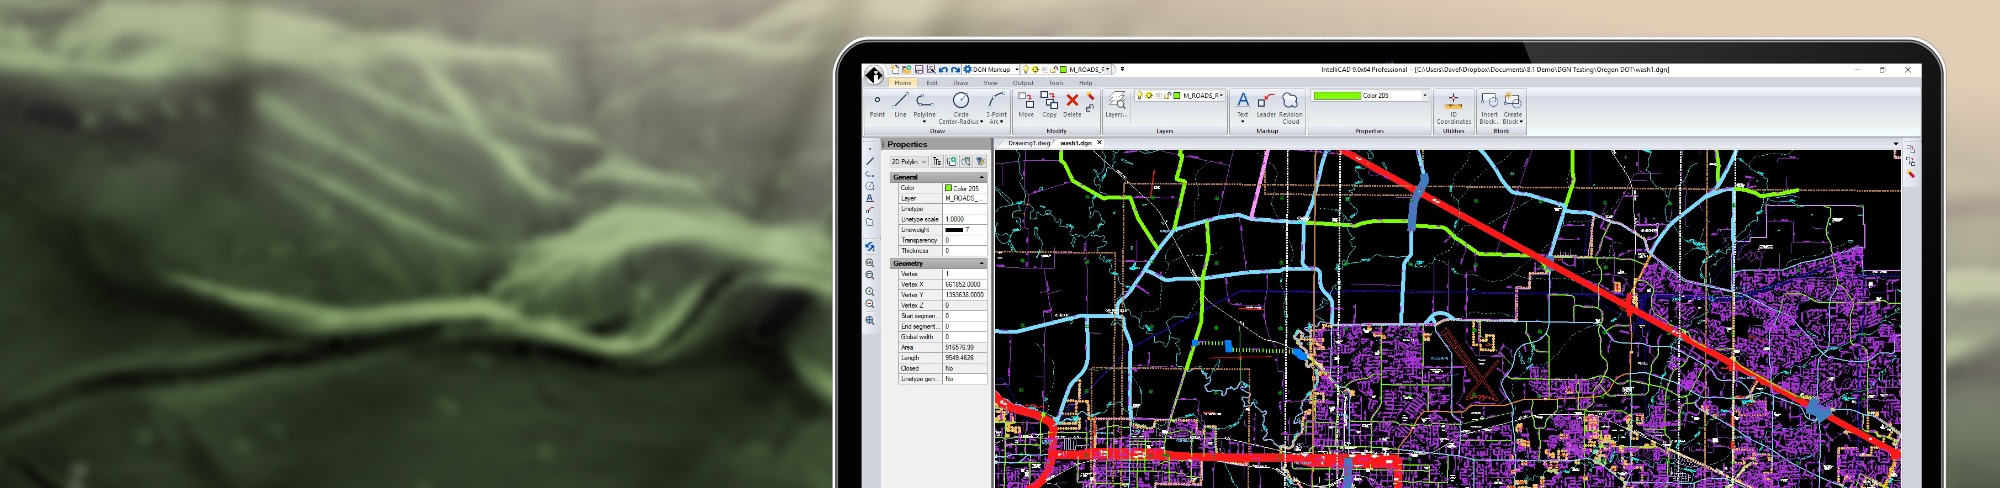2000x488 pixels.
Task: Click the Undo button in quick access
Action: pos(943,70)
